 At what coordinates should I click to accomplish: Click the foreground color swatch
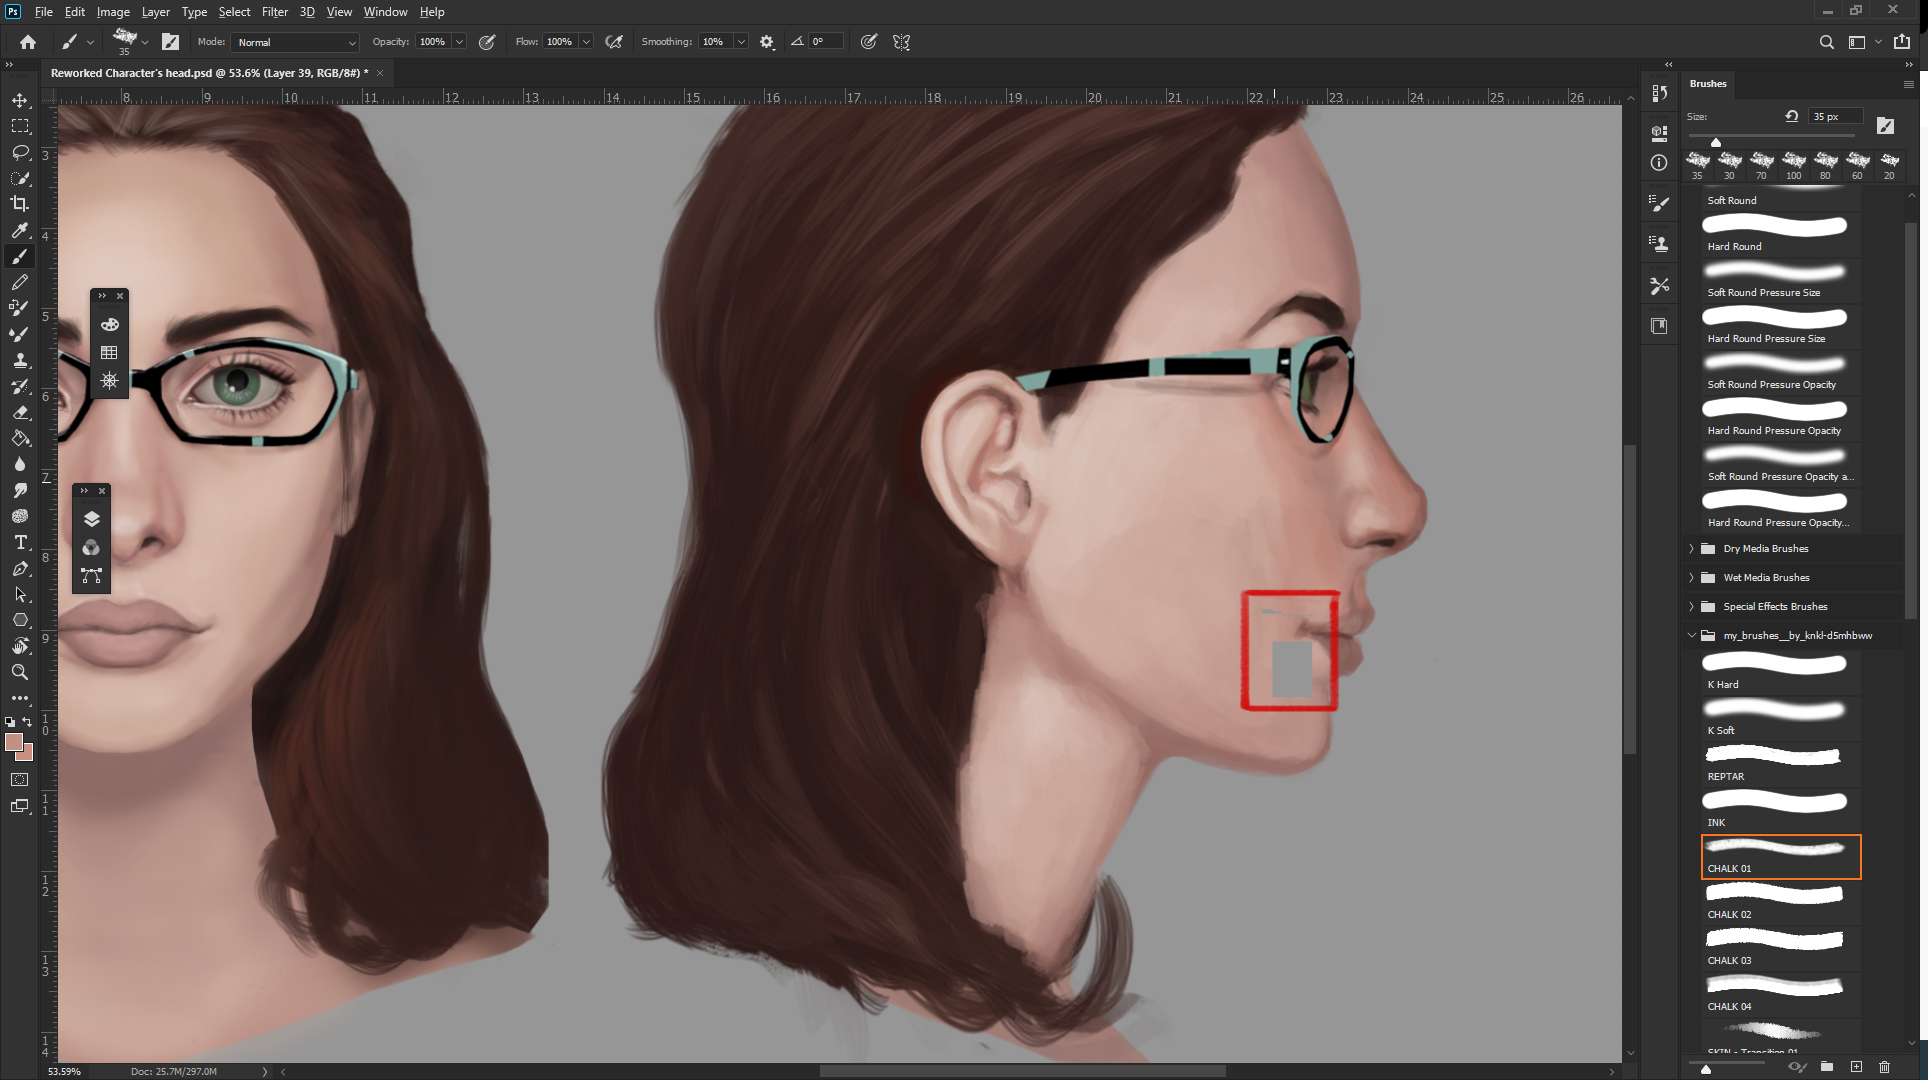click(14, 744)
